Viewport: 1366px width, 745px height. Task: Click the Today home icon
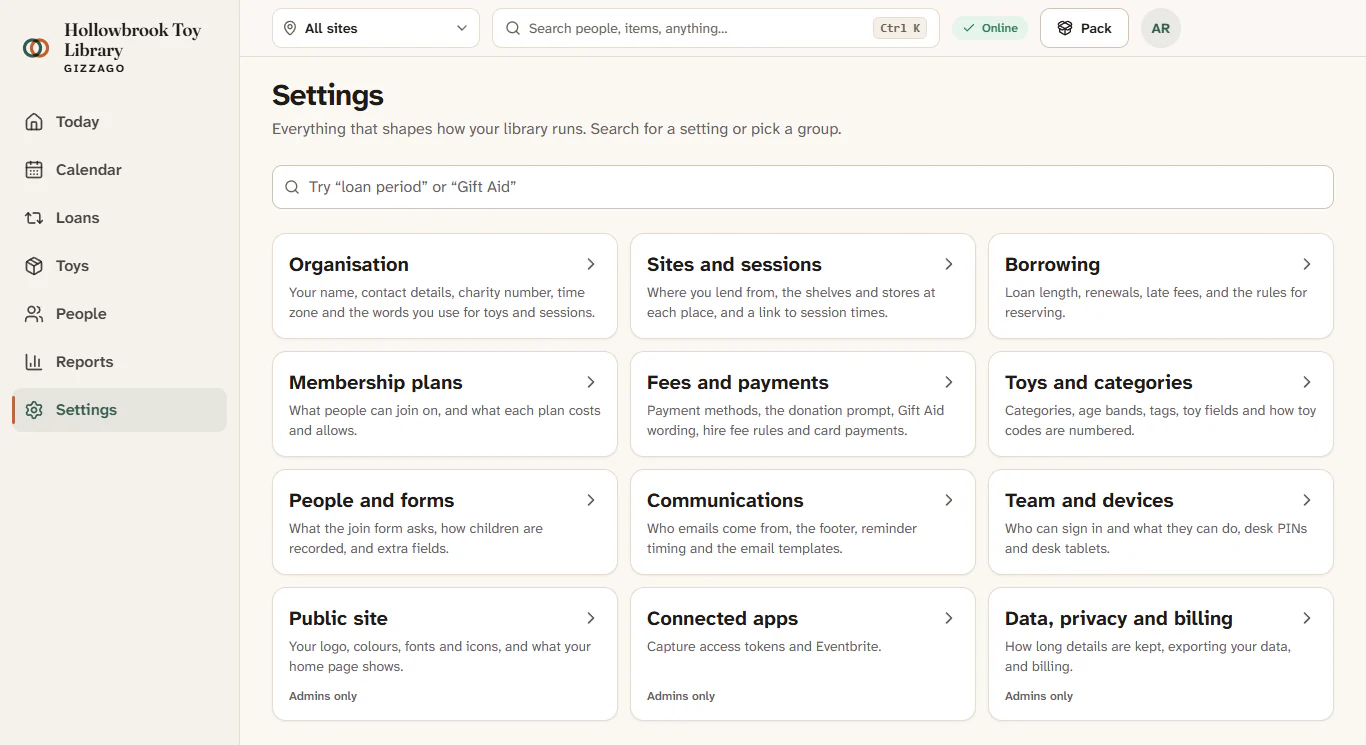[x=34, y=122]
